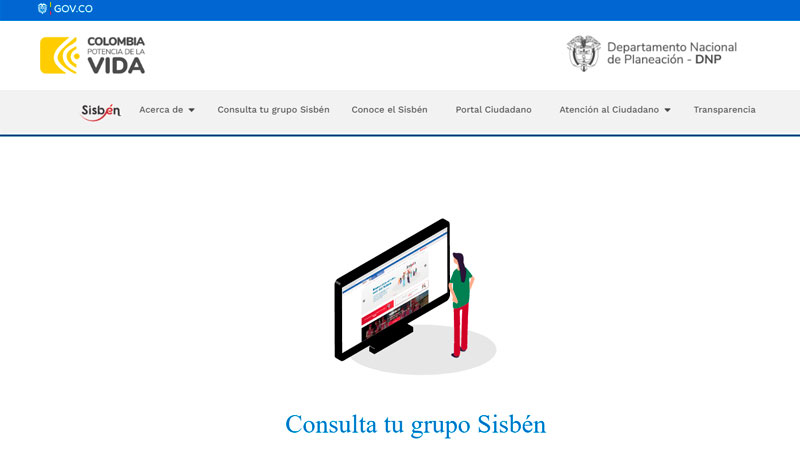This screenshot has width=800, height=450.
Task: Open Departamento Nacional de Planeación link
Action: 671,53
